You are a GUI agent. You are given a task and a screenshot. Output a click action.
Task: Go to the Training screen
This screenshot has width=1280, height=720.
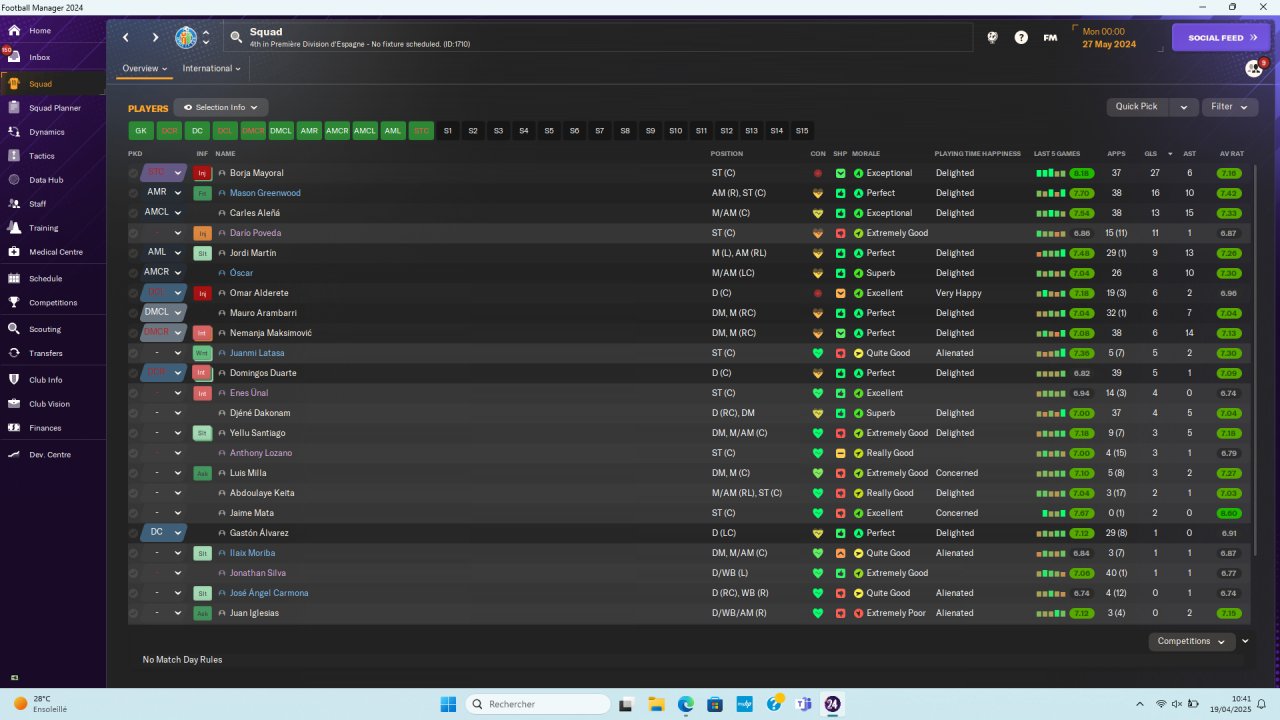pos(44,228)
